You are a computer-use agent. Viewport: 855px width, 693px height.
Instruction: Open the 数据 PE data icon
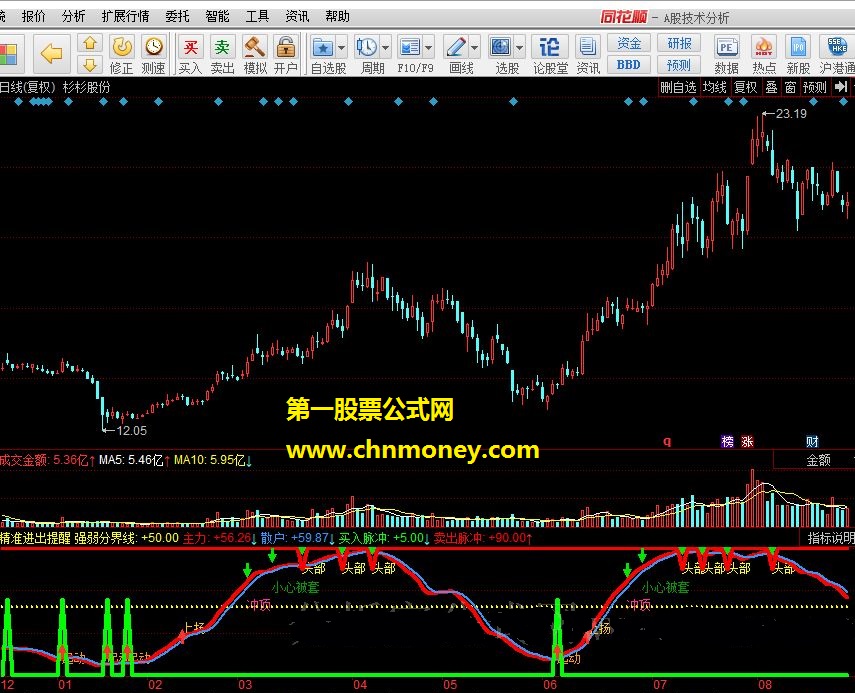click(x=726, y=47)
